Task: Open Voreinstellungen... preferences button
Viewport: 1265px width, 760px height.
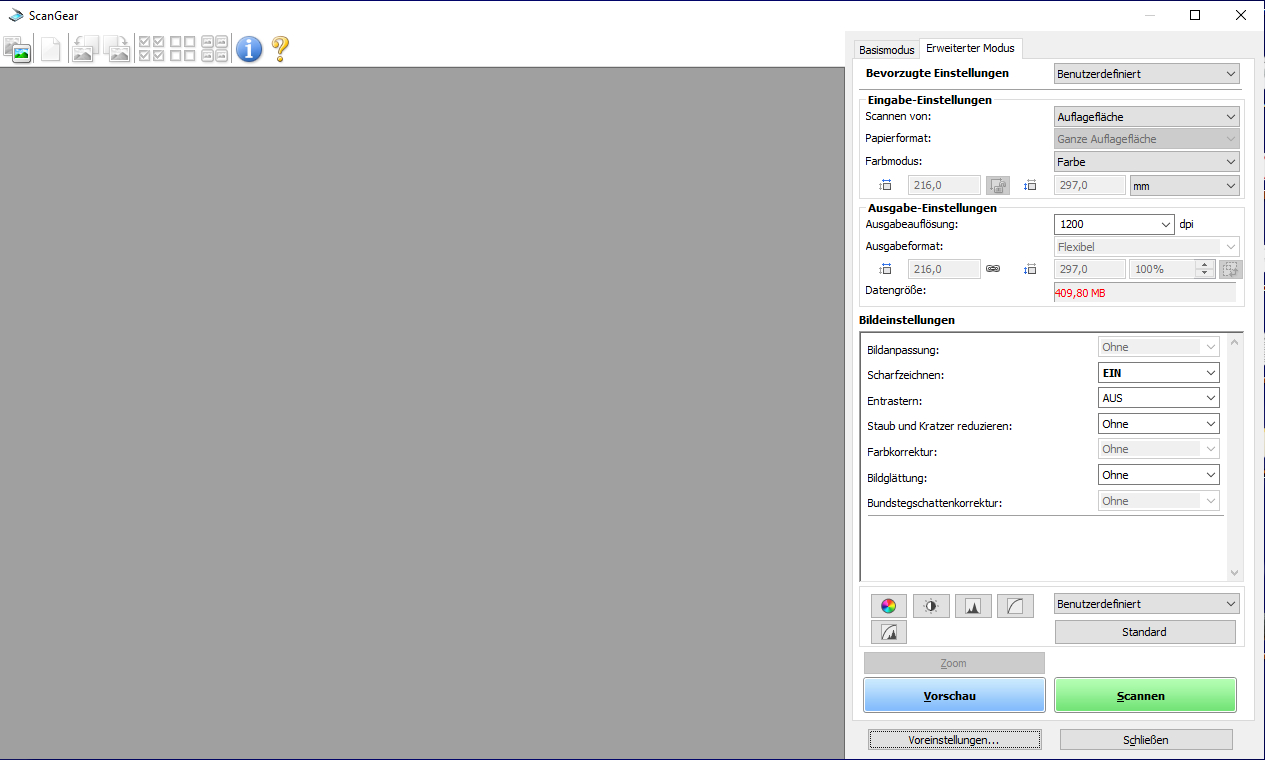Action: [955, 740]
